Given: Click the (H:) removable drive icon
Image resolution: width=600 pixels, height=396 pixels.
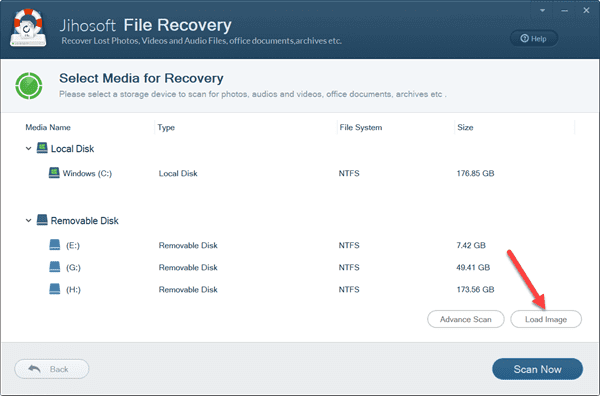Looking at the screenshot, I should (55, 289).
